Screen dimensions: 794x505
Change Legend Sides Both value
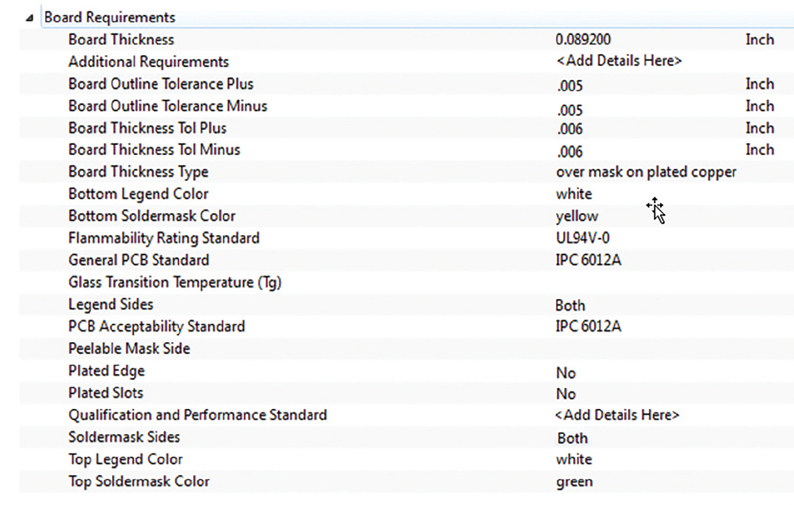[x=570, y=305]
